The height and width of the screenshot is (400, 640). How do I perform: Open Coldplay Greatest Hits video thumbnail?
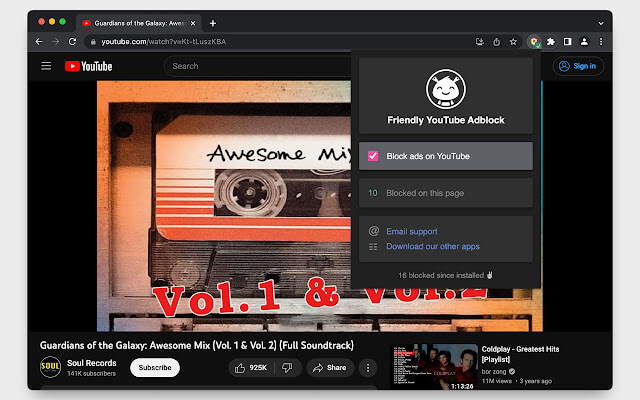click(433, 366)
